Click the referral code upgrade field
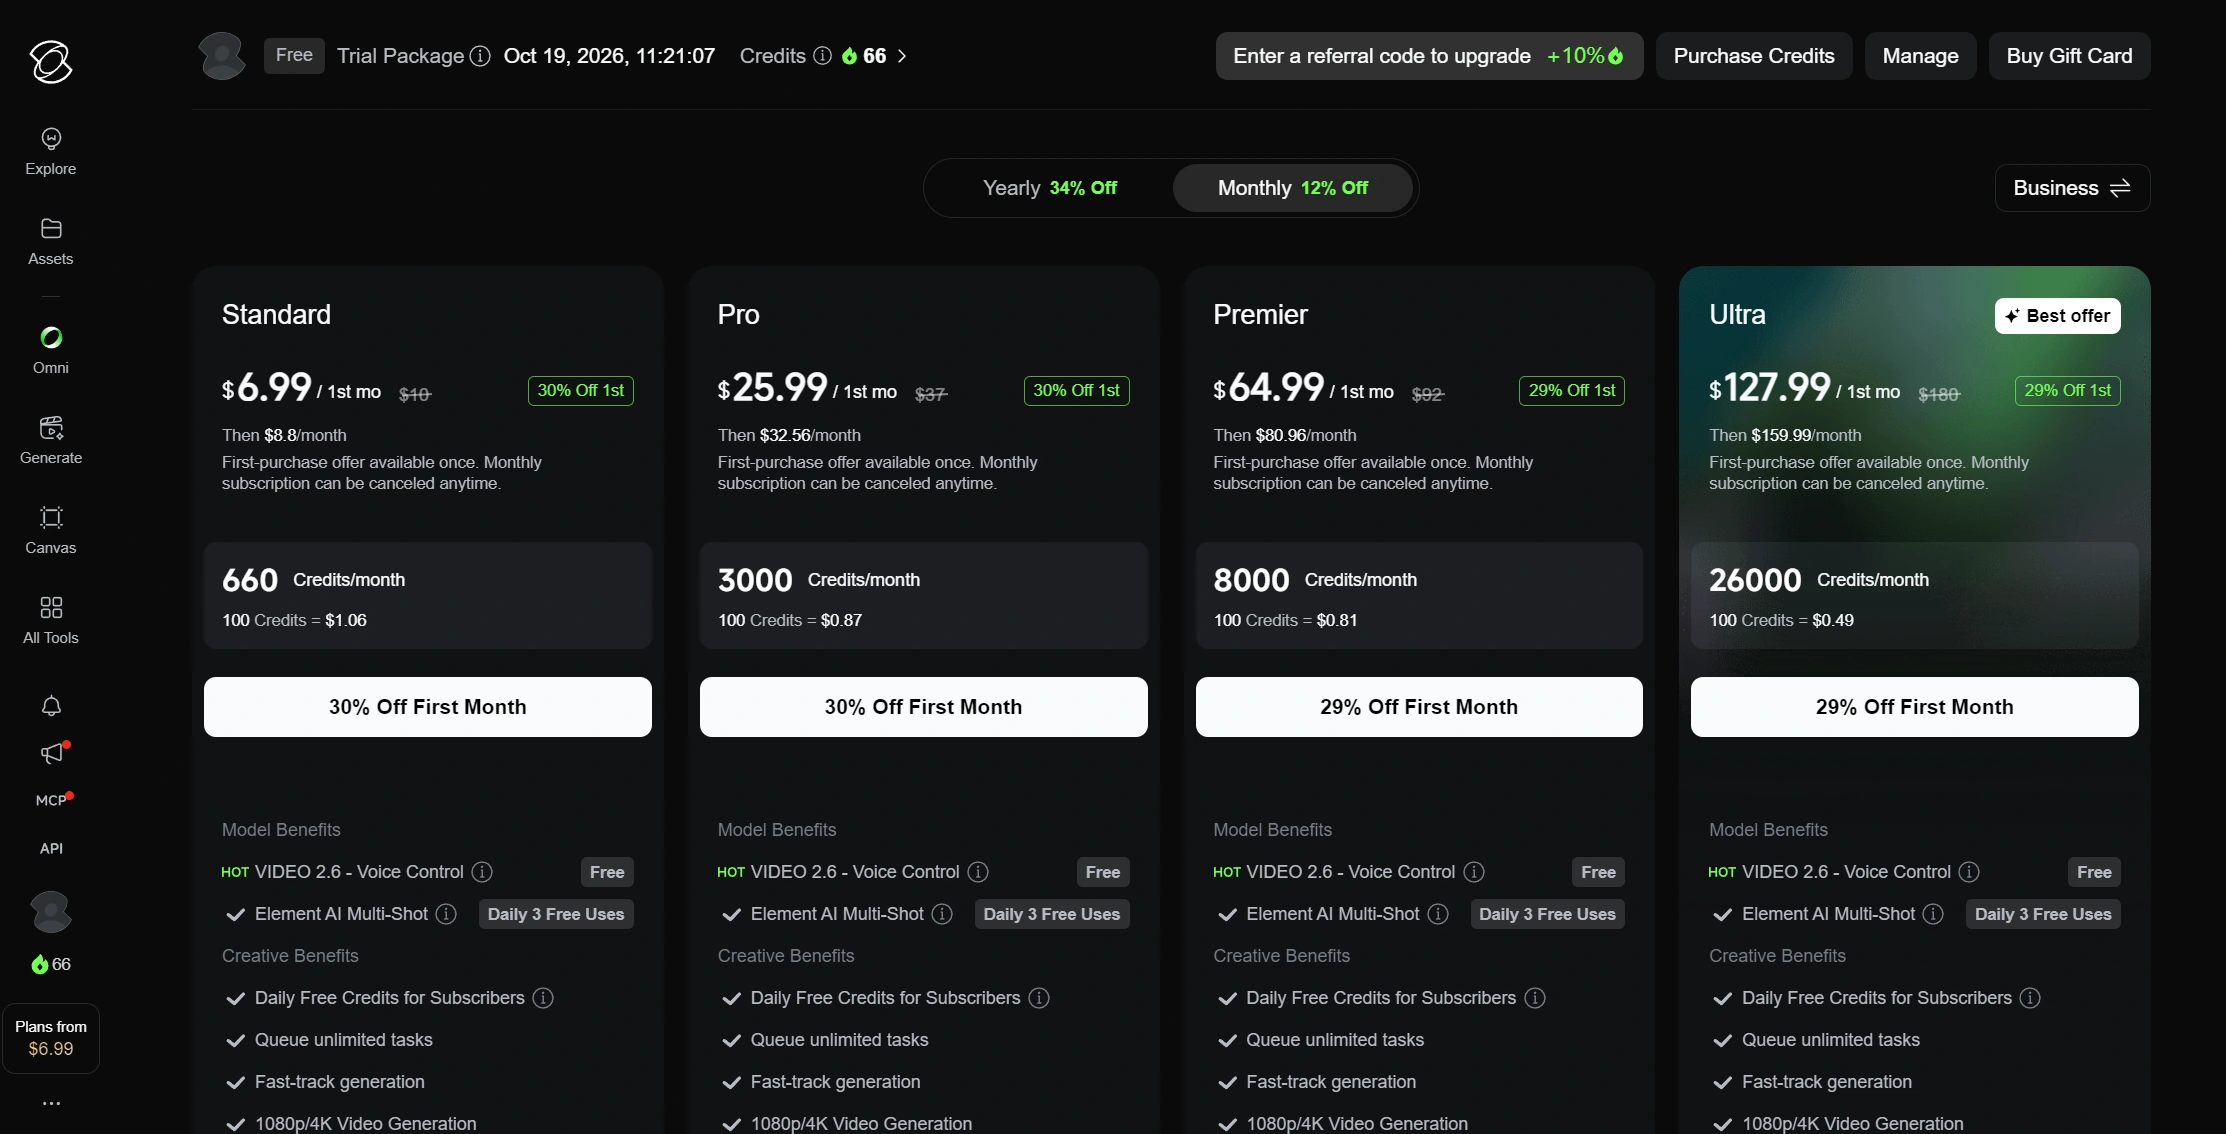Screen dimensions: 2226x1134 point(1429,56)
